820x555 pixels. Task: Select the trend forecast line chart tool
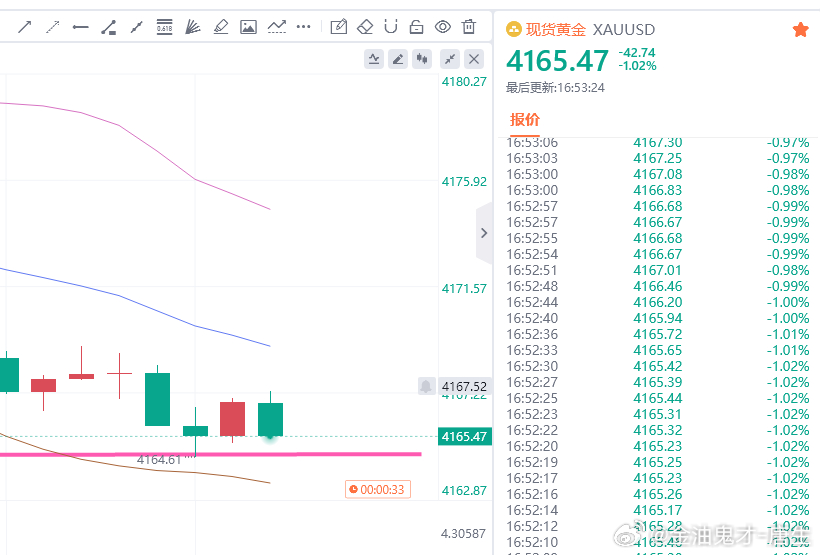(x=277, y=27)
